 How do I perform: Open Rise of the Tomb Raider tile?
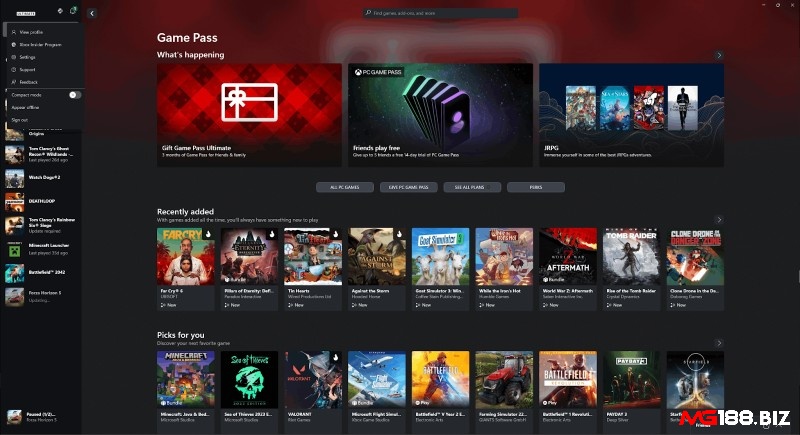(x=632, y=269)
